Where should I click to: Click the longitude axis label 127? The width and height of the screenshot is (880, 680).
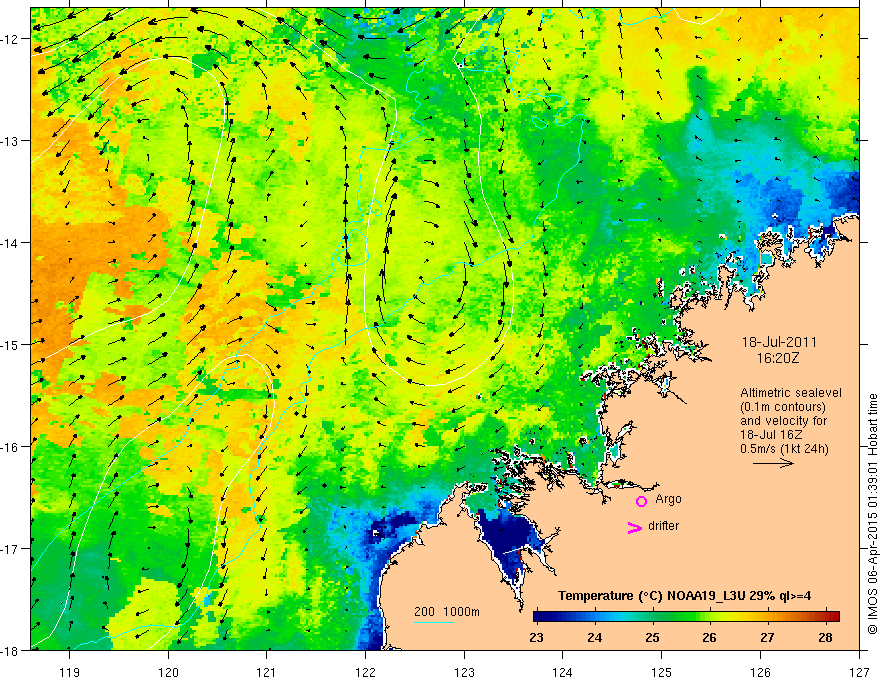859,672
